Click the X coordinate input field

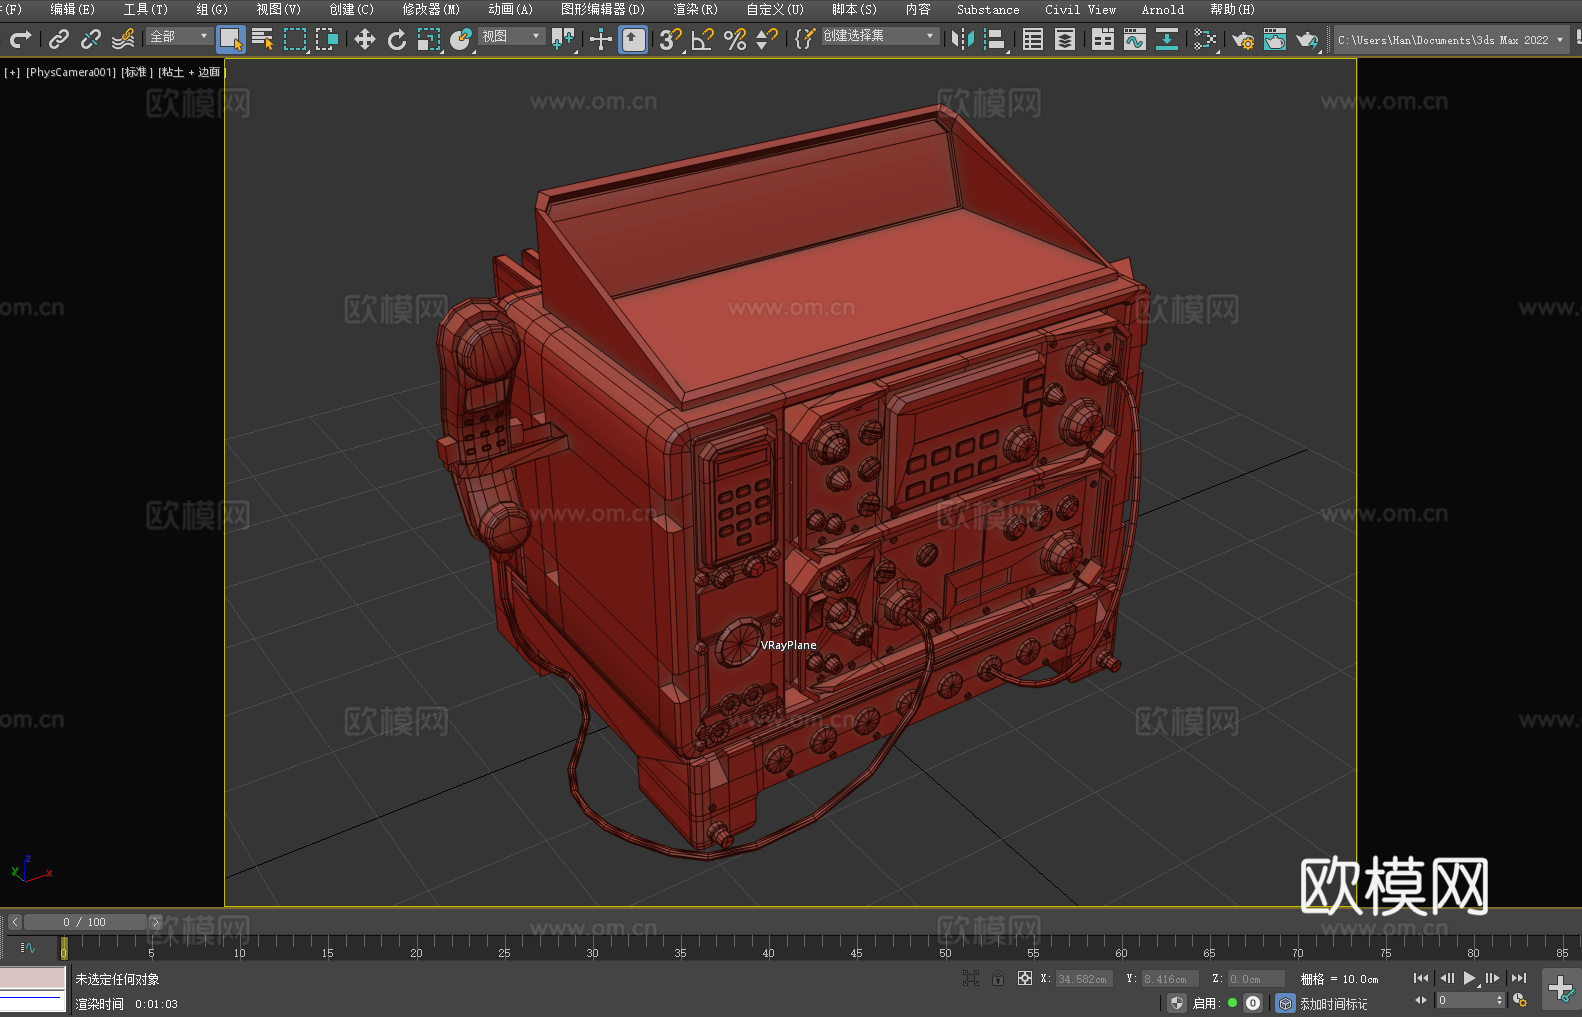click(x=1083, y=979)
